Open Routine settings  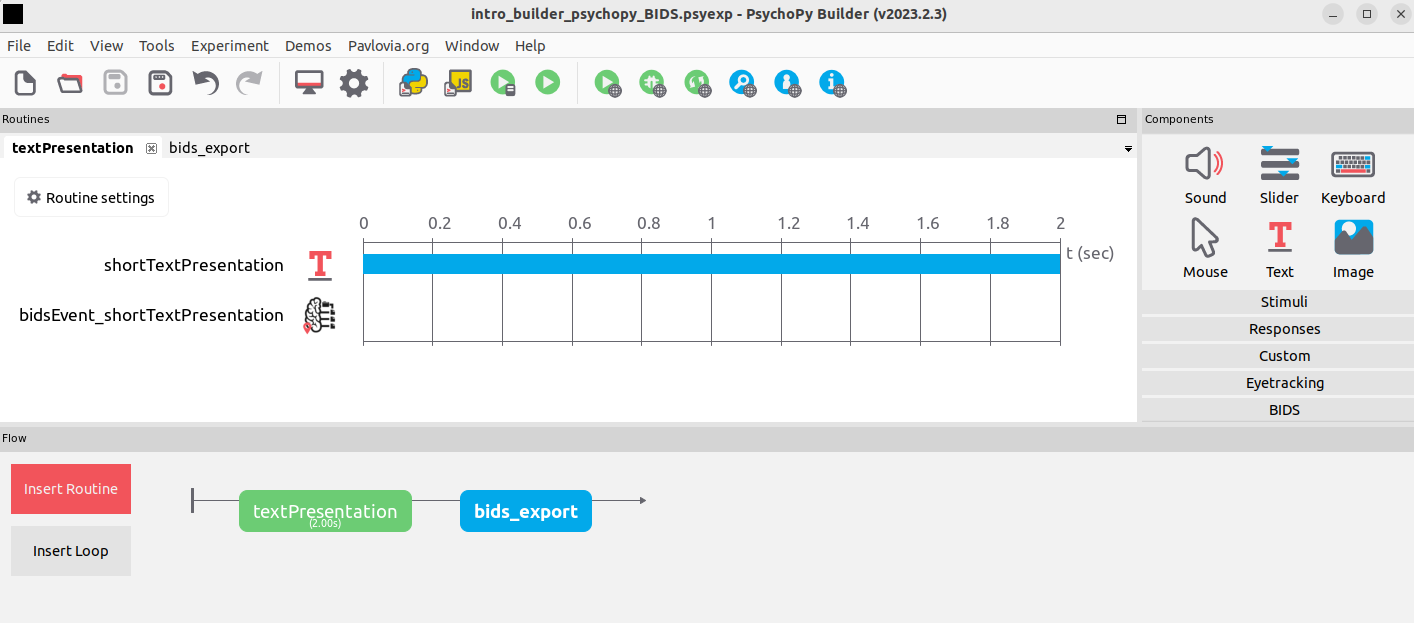(x=91, y=197)
